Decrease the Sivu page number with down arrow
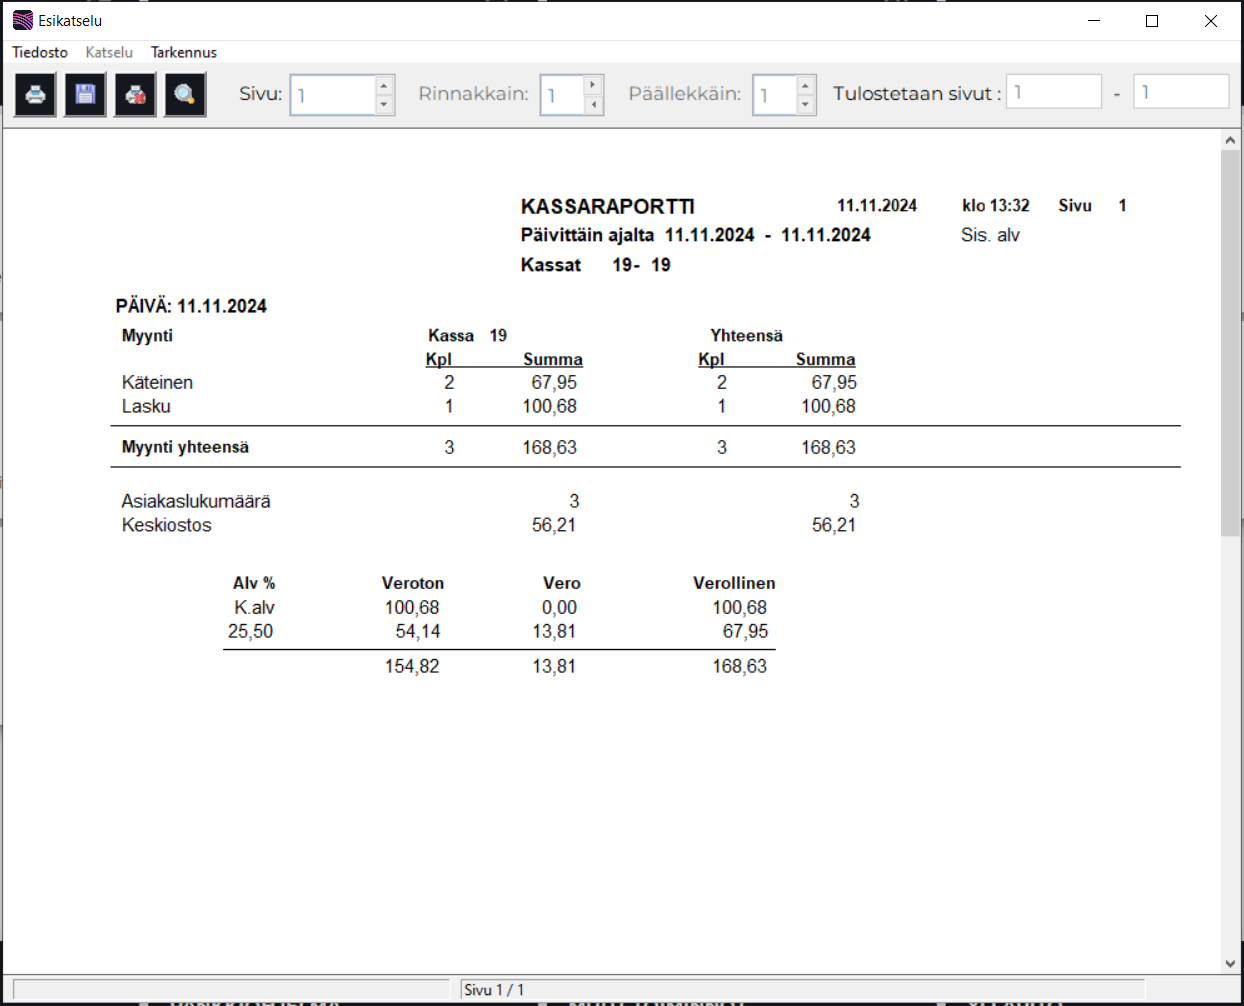The image size is (1244, 1006). [x=385, y=105]
